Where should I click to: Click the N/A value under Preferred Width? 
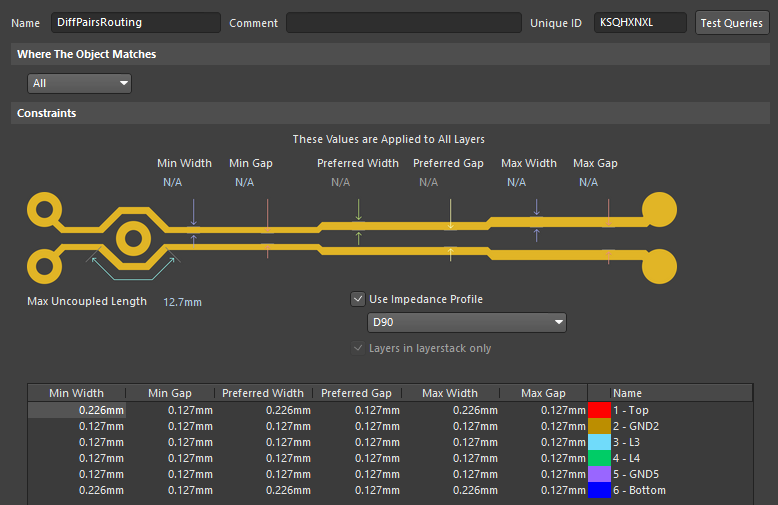point(340,182)
